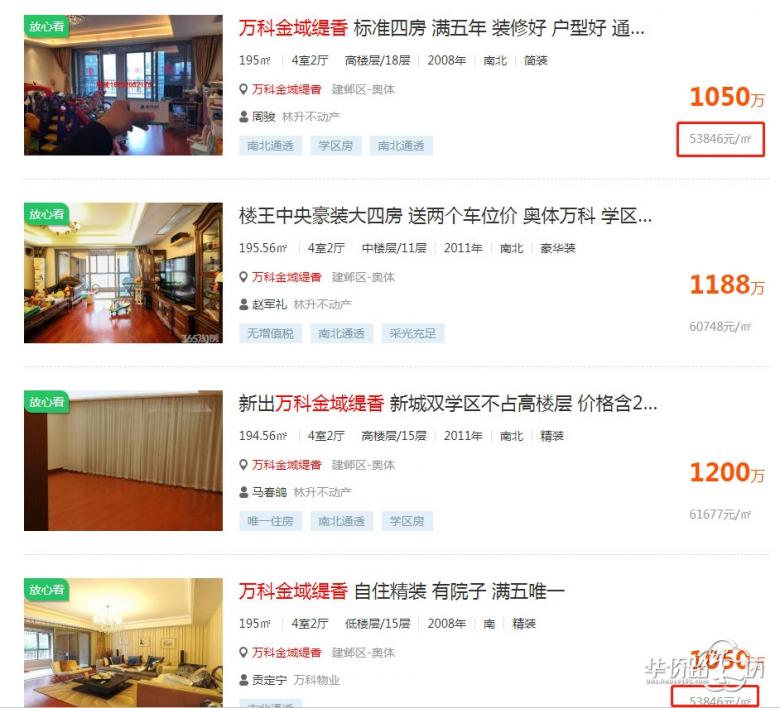
Task: Open the living room photo of the second listing
Action: [123, 273]
